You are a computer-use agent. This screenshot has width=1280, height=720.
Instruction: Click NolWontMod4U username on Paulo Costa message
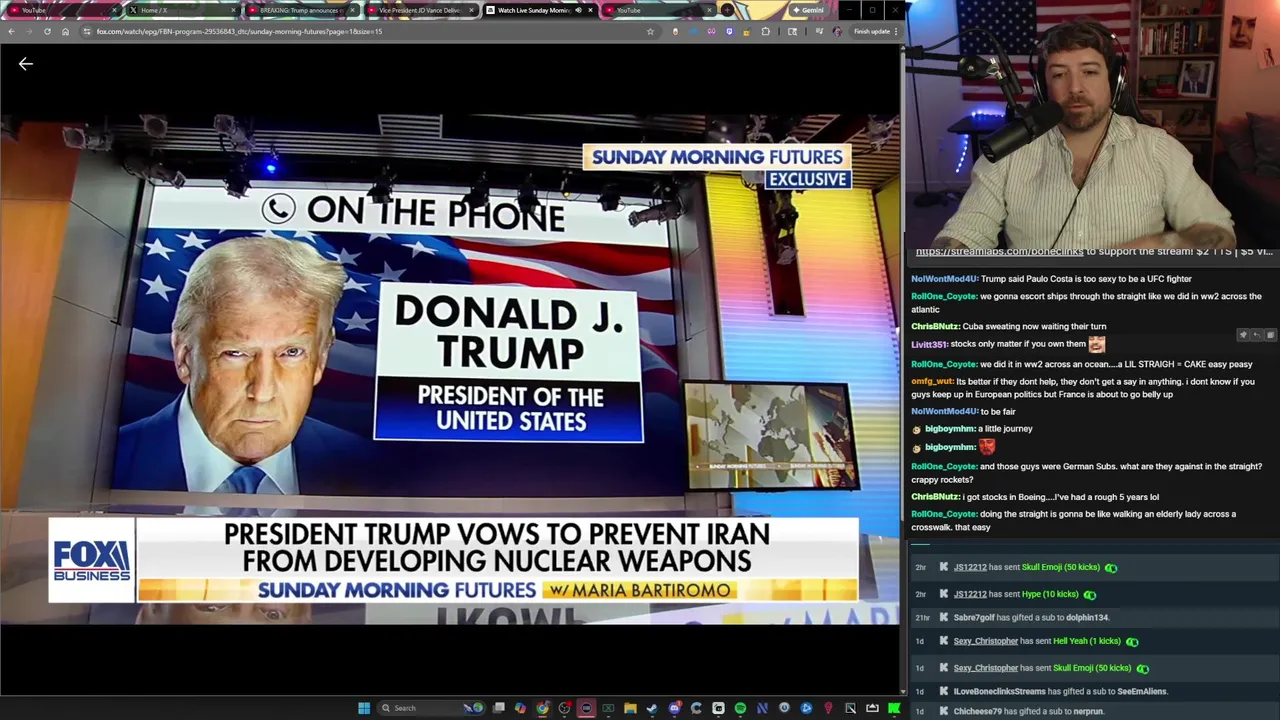point(944,279)
